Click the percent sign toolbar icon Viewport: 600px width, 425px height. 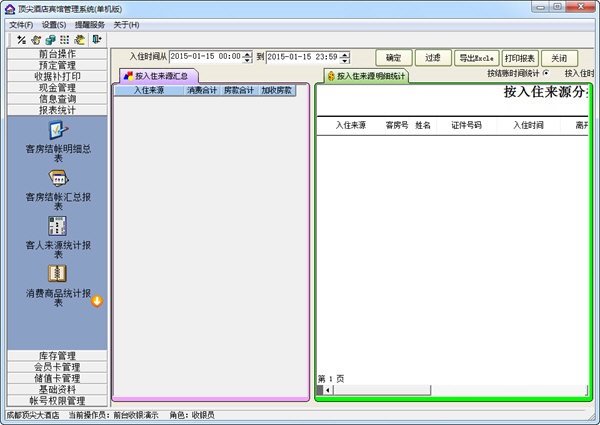click(x=21, y=39)
